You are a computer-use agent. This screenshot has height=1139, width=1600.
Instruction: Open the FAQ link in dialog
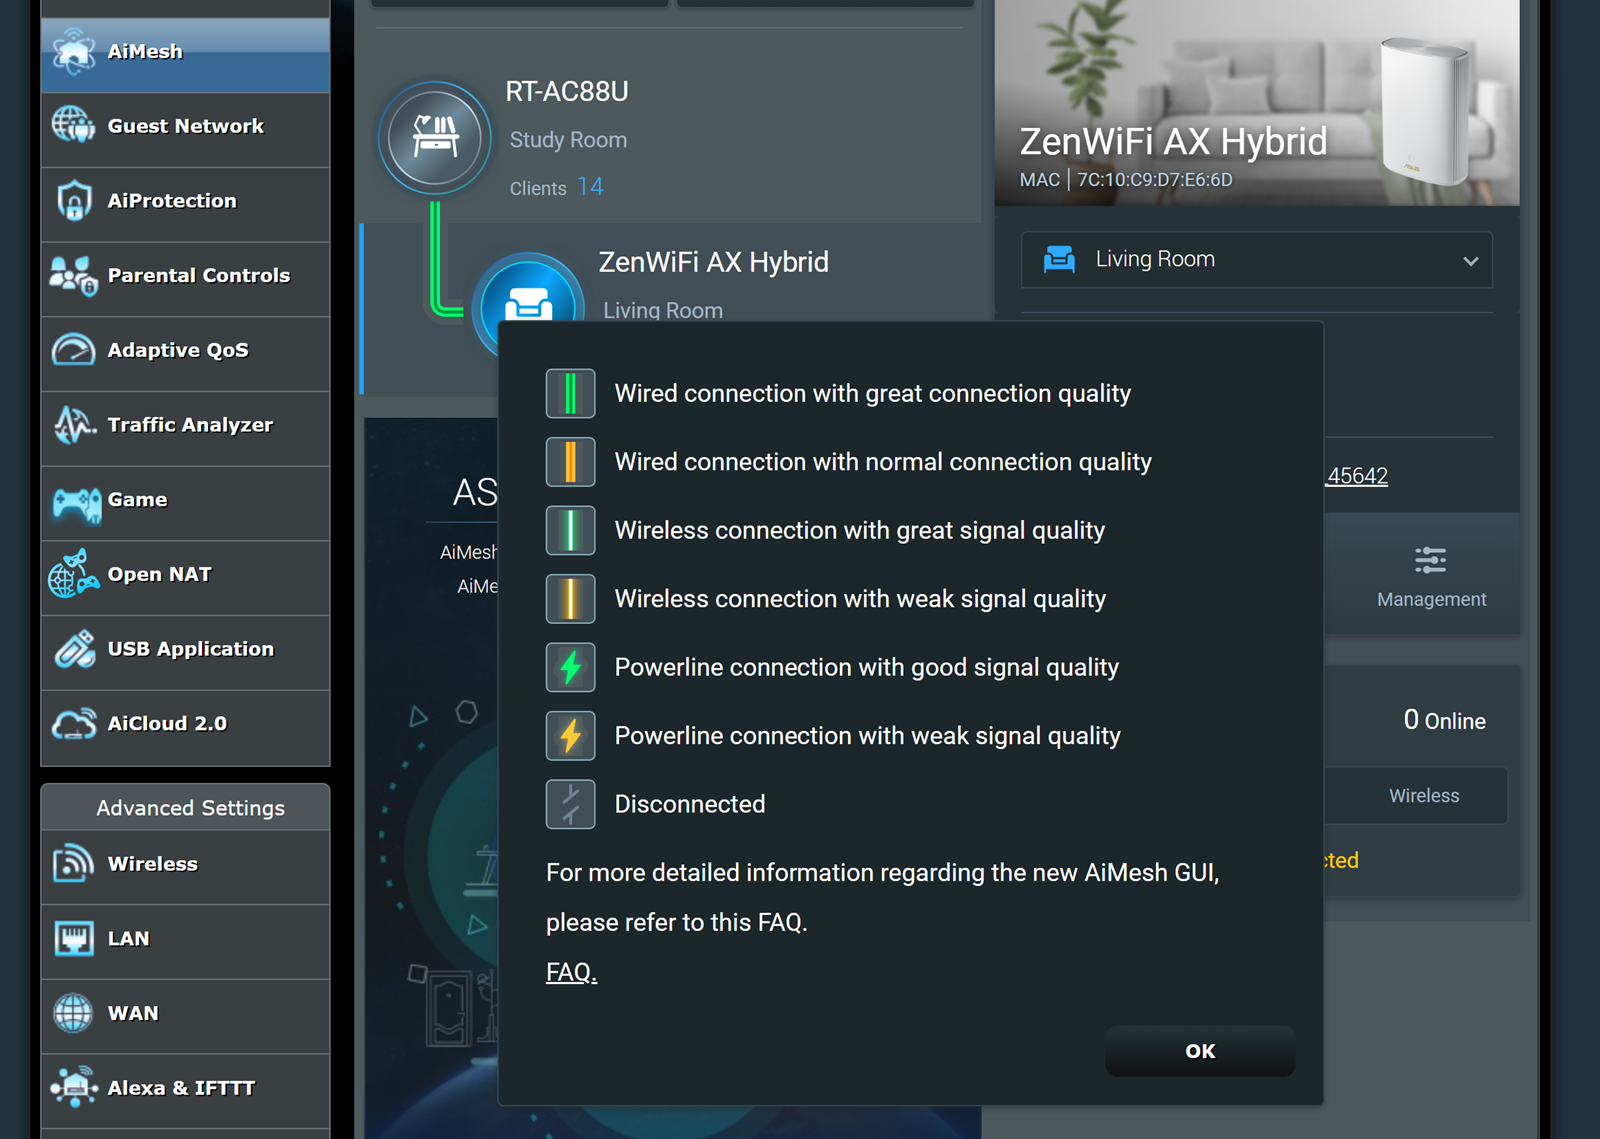(x=572, y=972)
